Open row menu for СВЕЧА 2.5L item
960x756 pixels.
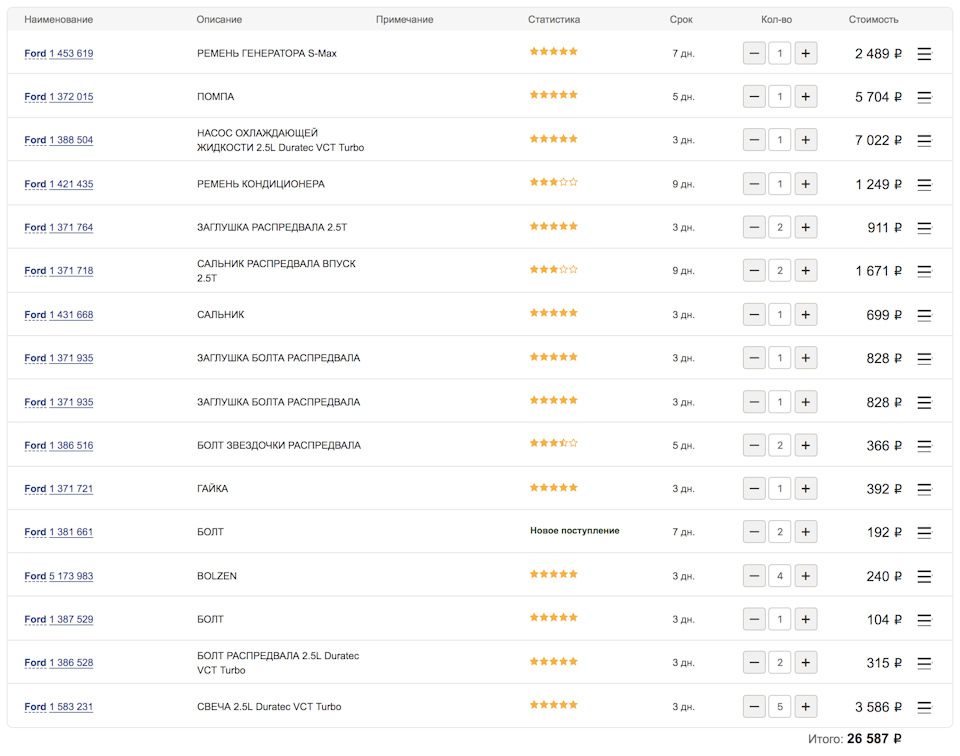click(924, 707)
